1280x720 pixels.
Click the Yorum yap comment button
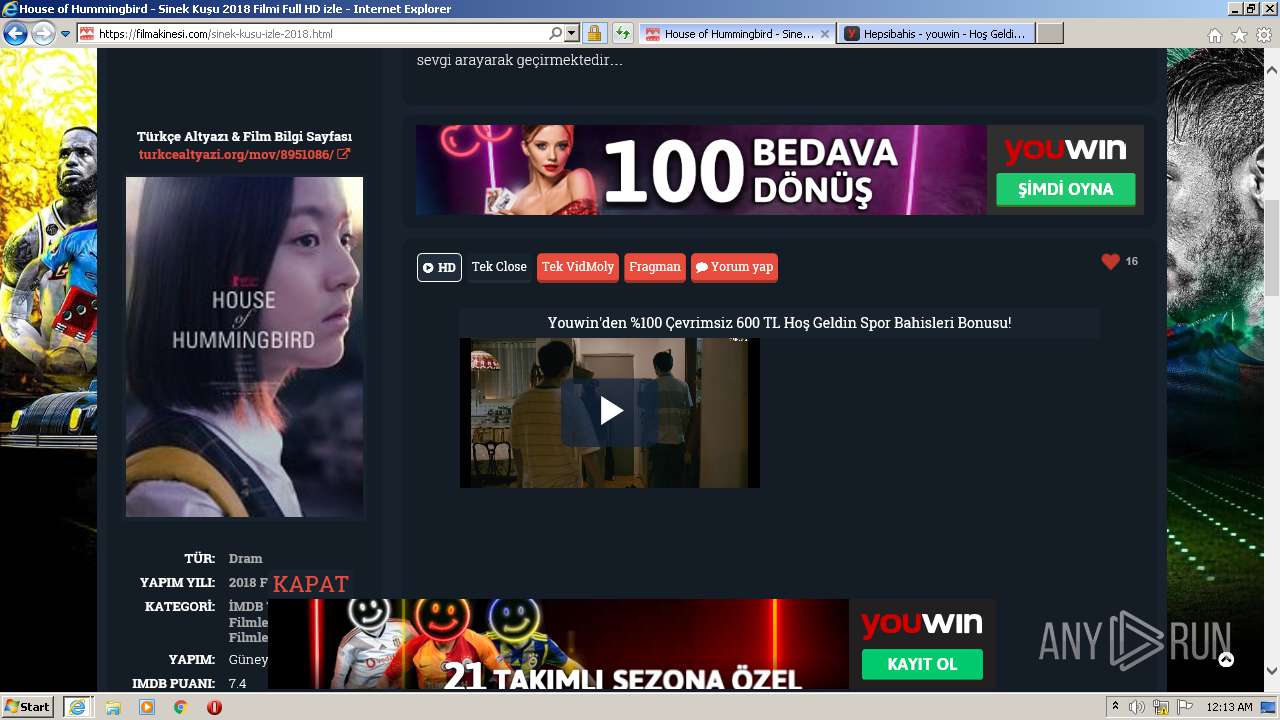click(734, 268)
